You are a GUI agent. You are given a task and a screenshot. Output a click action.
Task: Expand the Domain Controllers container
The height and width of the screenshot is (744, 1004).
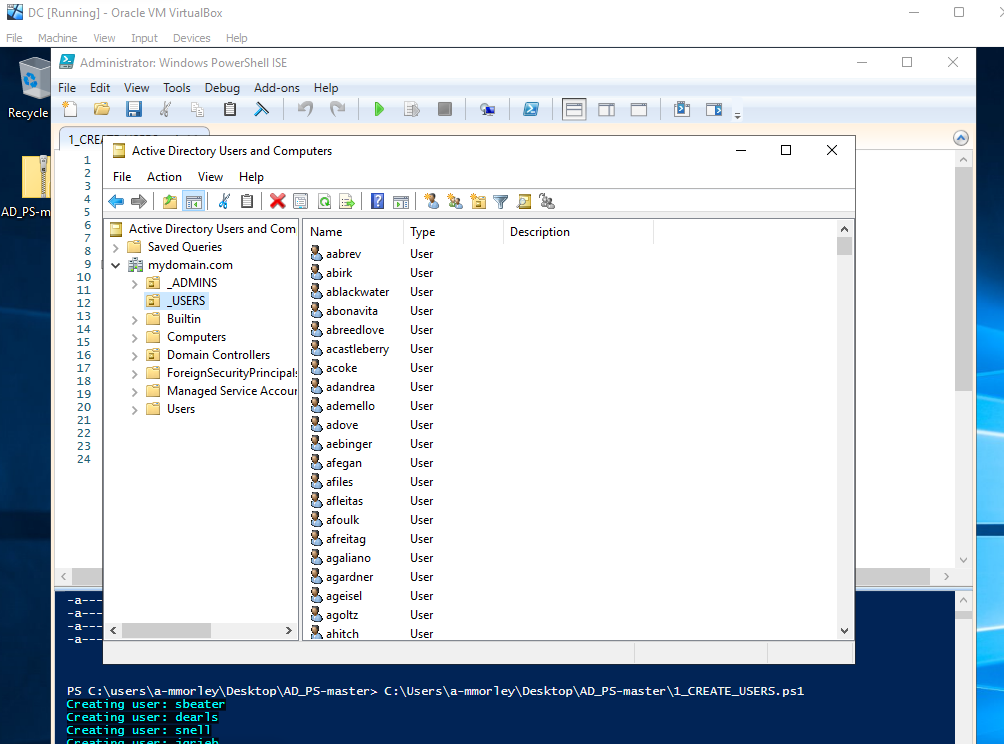pyautogui.click(x=134, y=354)
